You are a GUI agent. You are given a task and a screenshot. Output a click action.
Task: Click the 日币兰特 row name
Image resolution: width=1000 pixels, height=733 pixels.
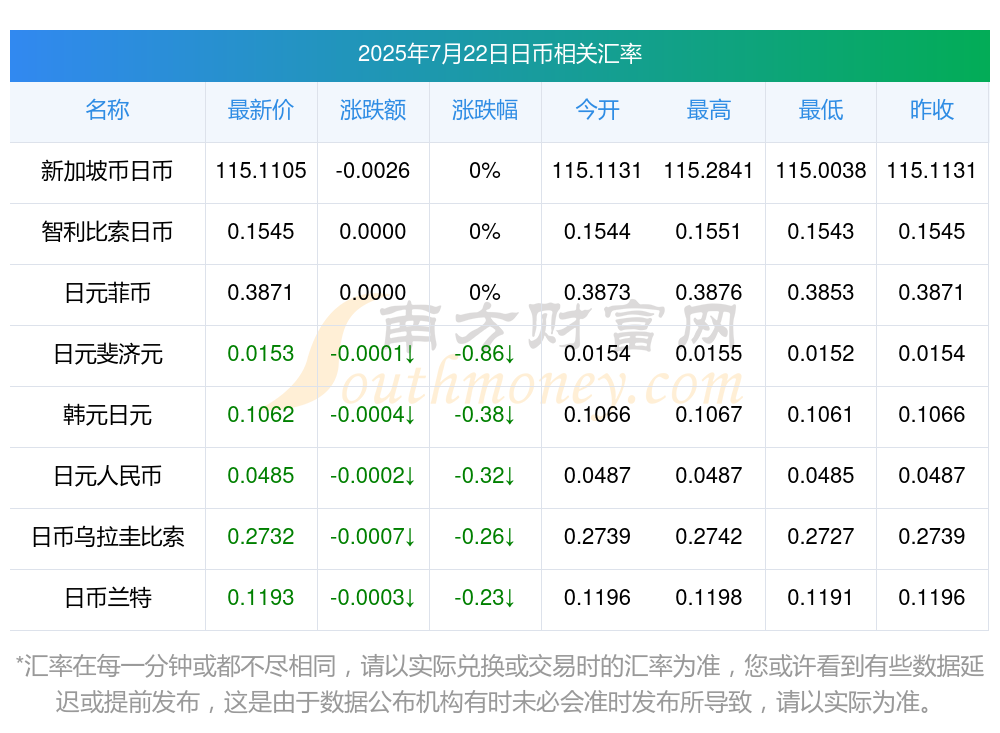click(107, 598)
